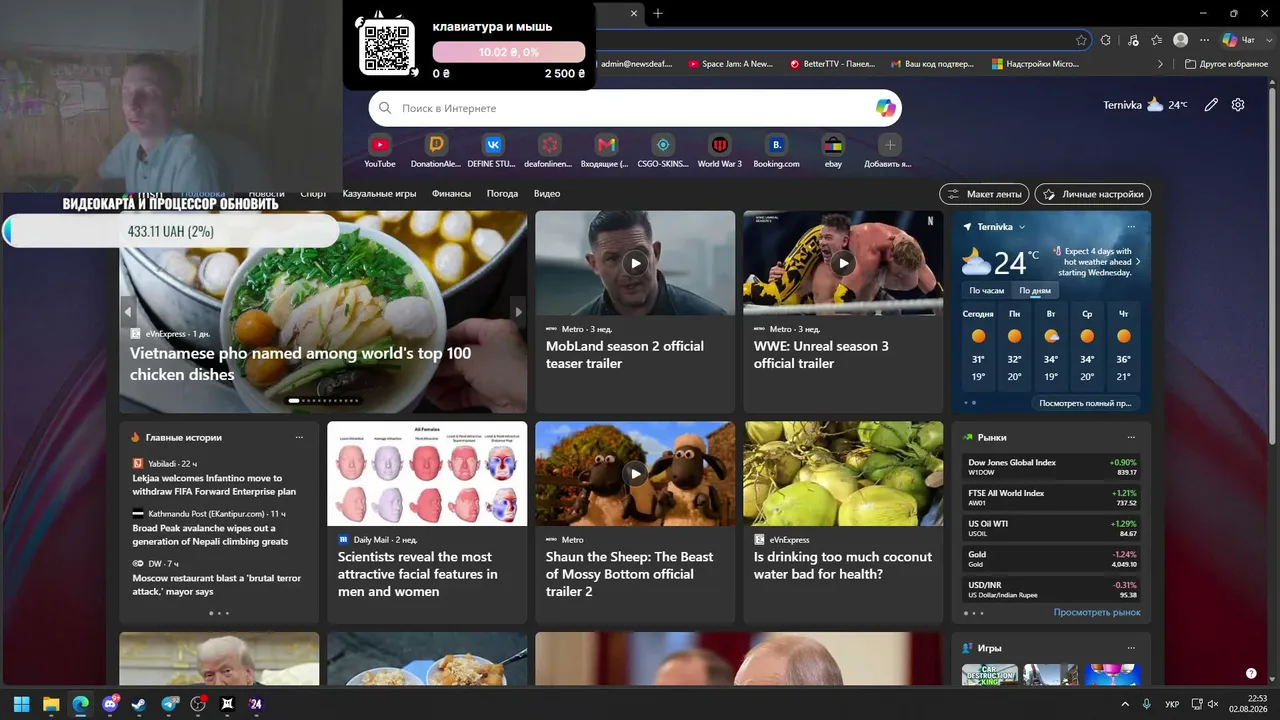Open the Рынки card options menu
The image size is (1280, 720).
pos(1131,437)
